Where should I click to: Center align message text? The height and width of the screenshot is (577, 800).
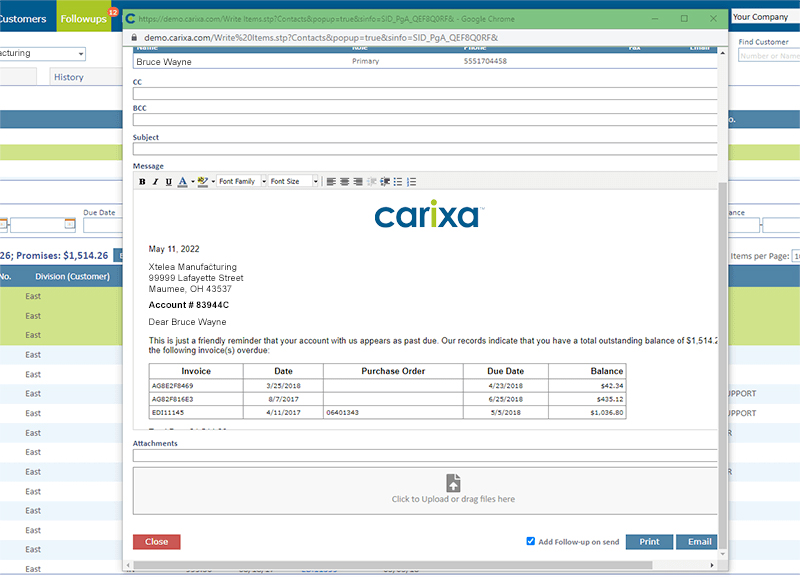[344, 182]
